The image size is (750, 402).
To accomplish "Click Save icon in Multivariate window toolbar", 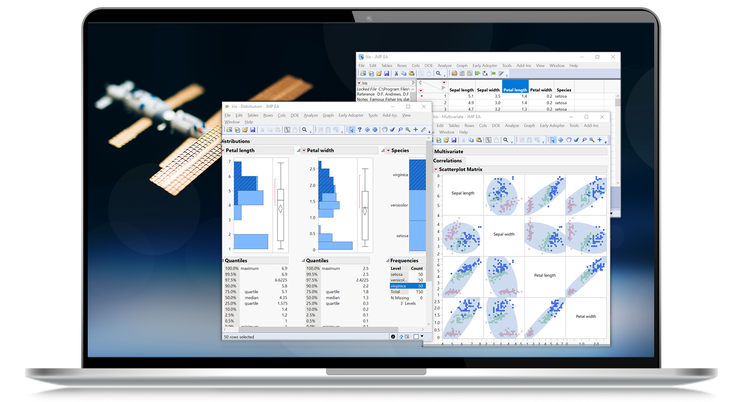I will 454,140.
